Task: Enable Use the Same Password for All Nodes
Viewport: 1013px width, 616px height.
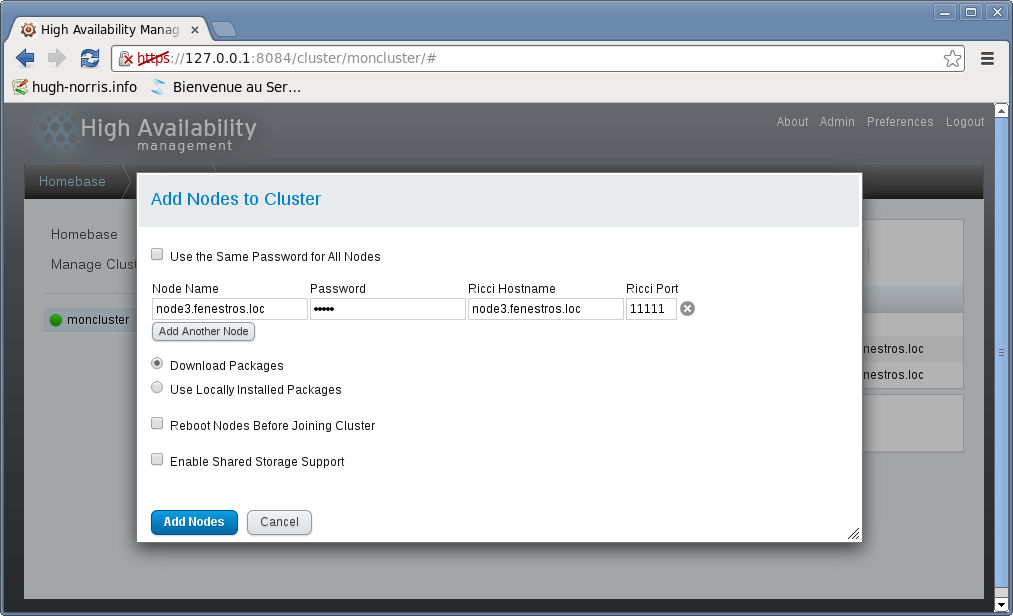Action: point(157,255)
